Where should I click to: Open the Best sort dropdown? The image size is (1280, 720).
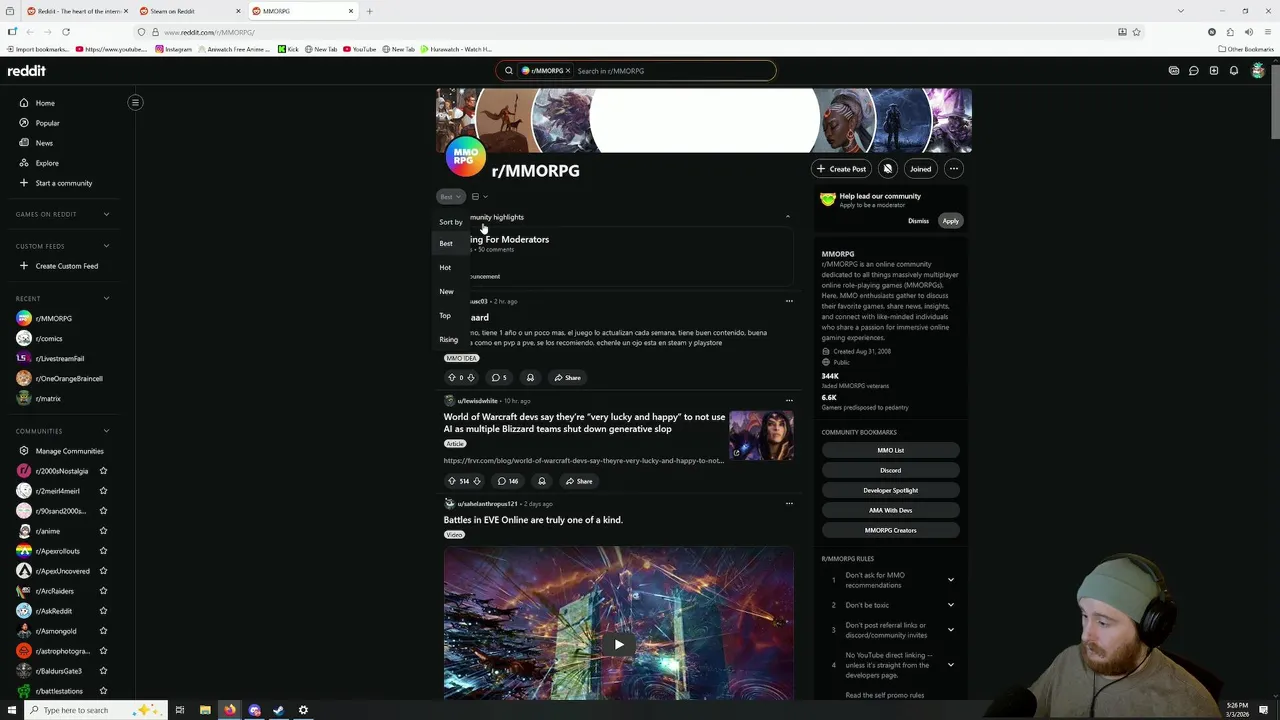click(451, 197)
